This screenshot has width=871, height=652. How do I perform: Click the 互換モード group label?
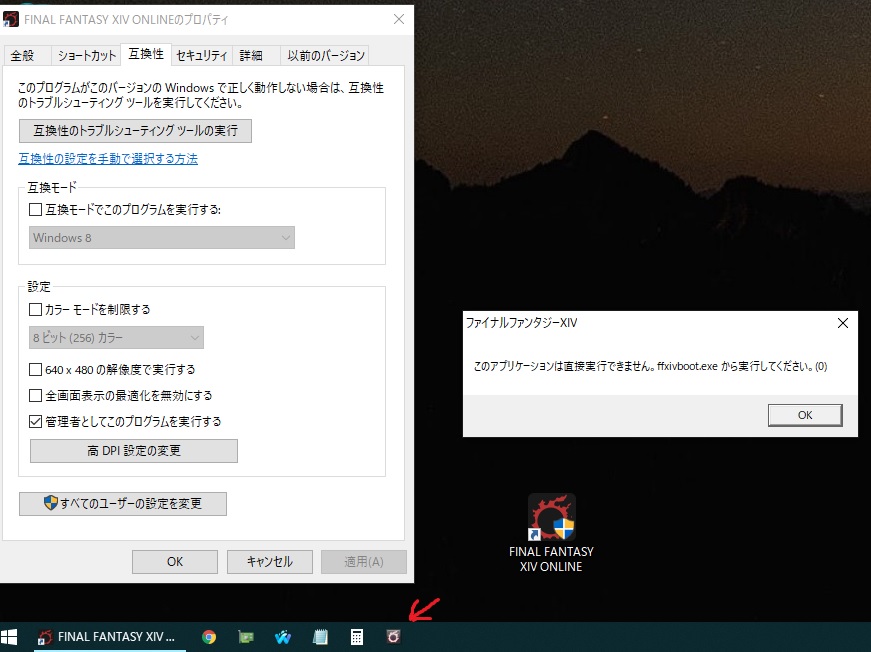pyautogui.click(x=52, y=187)
